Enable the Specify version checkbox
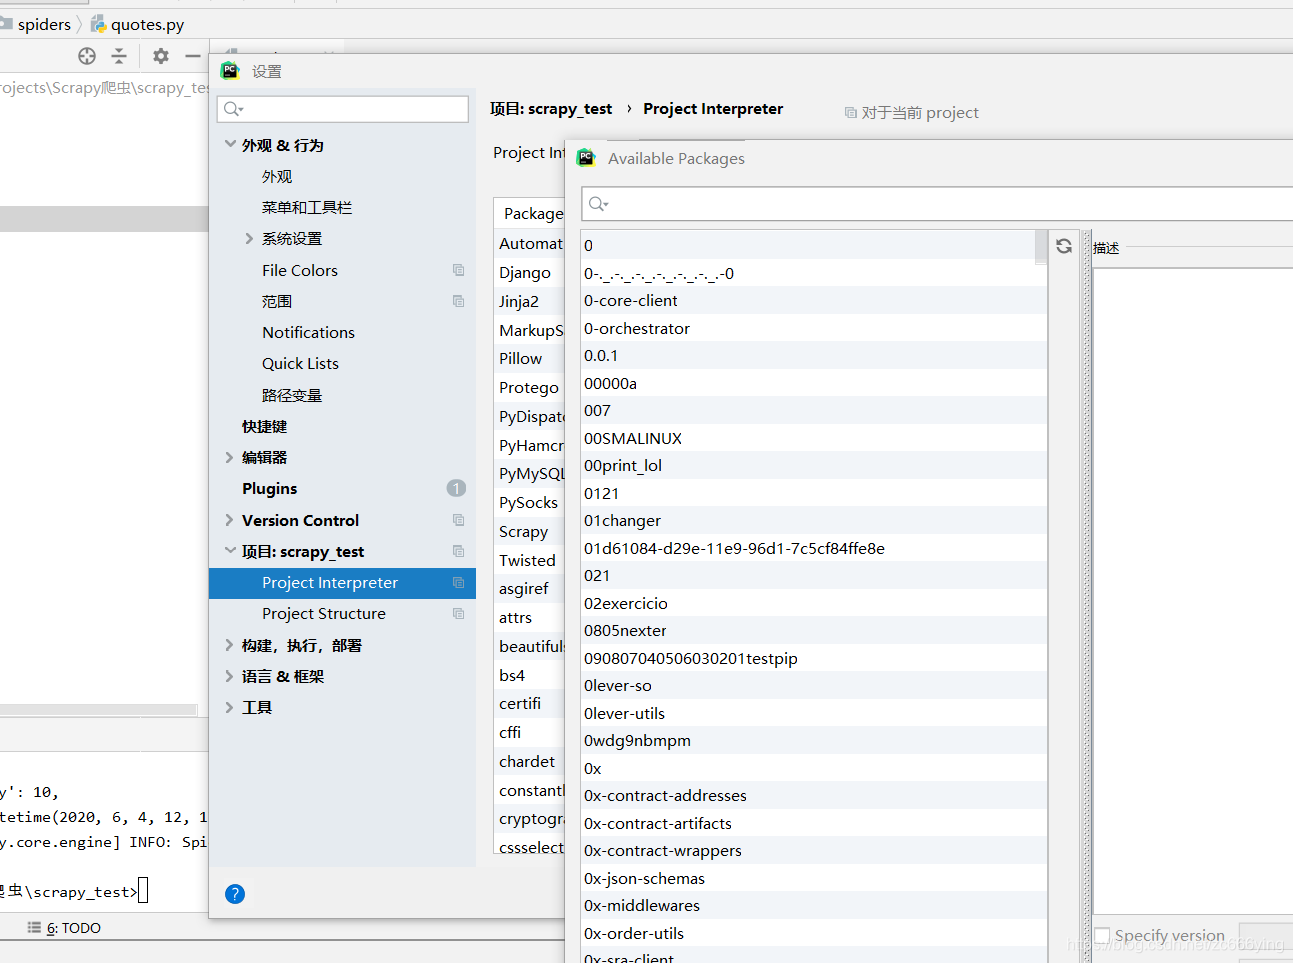This screenshot has width=1293, height=963. tap(1102, 935)
